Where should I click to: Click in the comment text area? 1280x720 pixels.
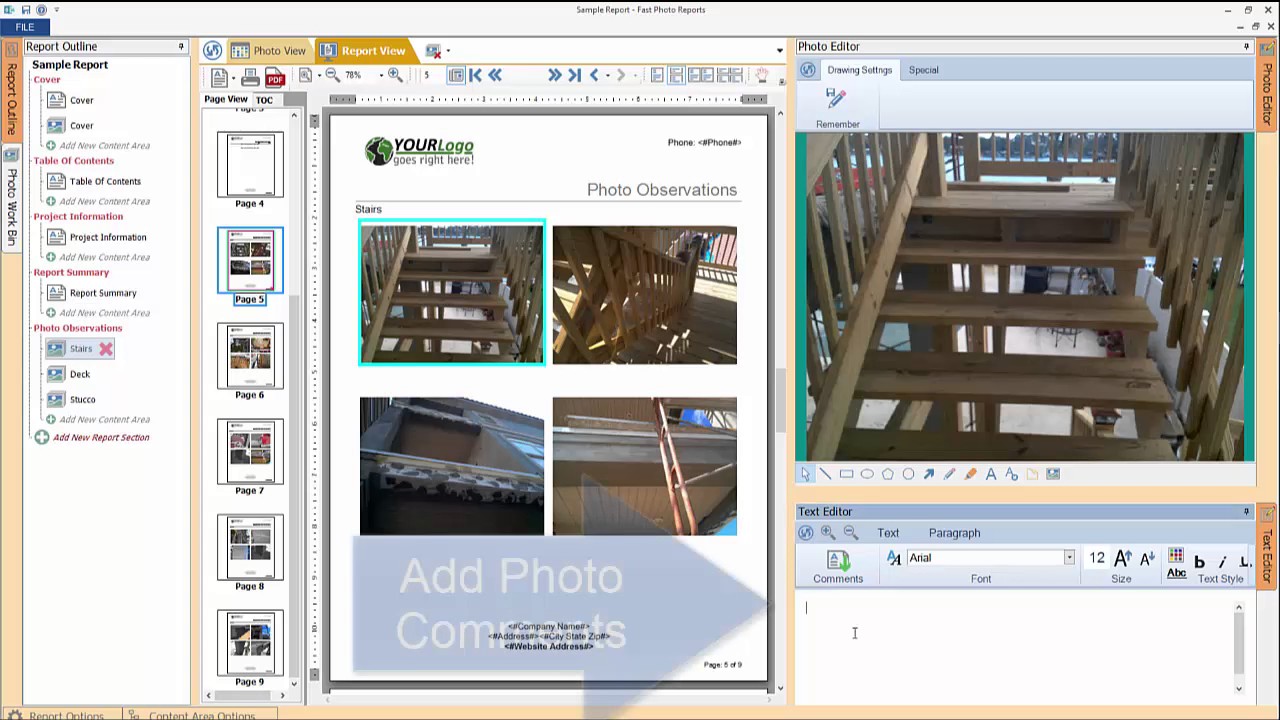coord(1015,646)
